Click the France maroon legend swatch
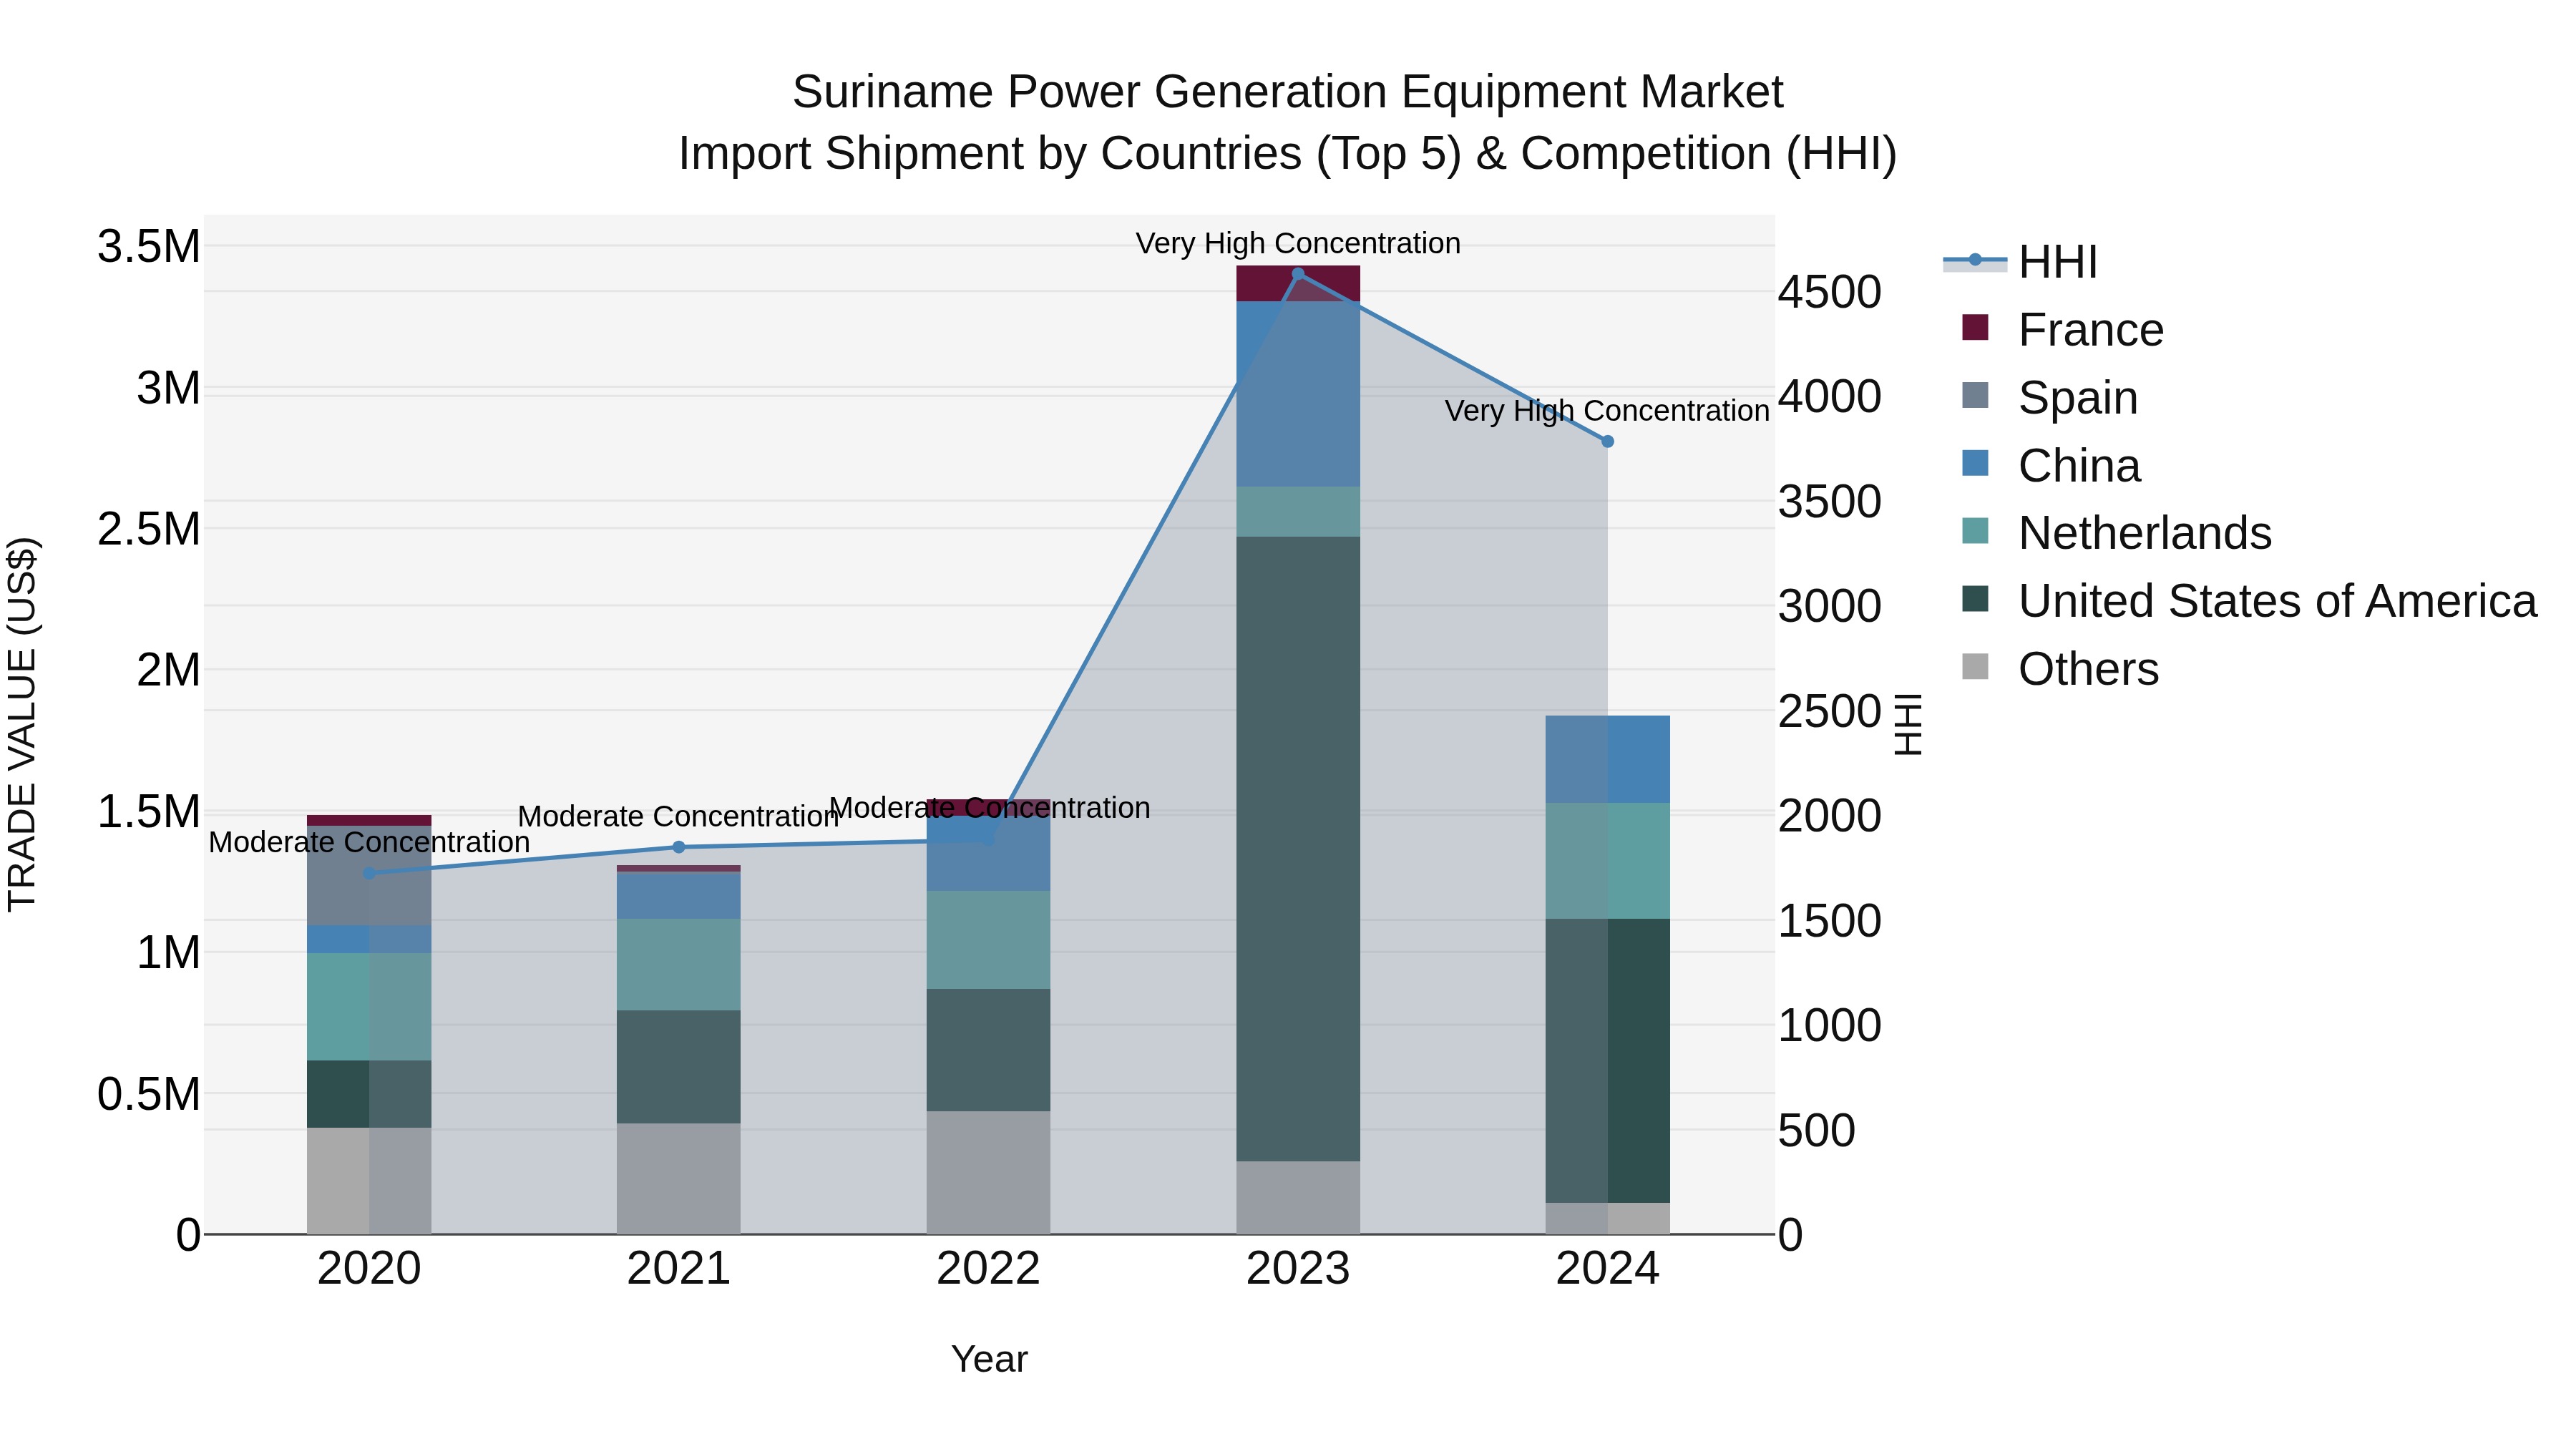The height and width of the screenshot is (1449, 2576). [1975, 327]
